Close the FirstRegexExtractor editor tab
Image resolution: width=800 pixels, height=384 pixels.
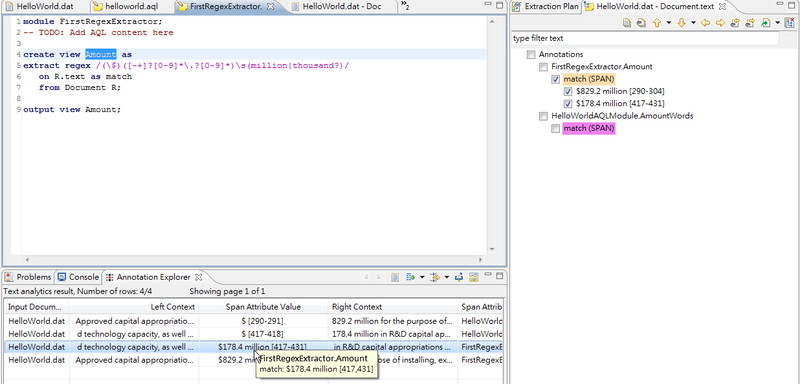pyautogui.click(x=271, y=7)
